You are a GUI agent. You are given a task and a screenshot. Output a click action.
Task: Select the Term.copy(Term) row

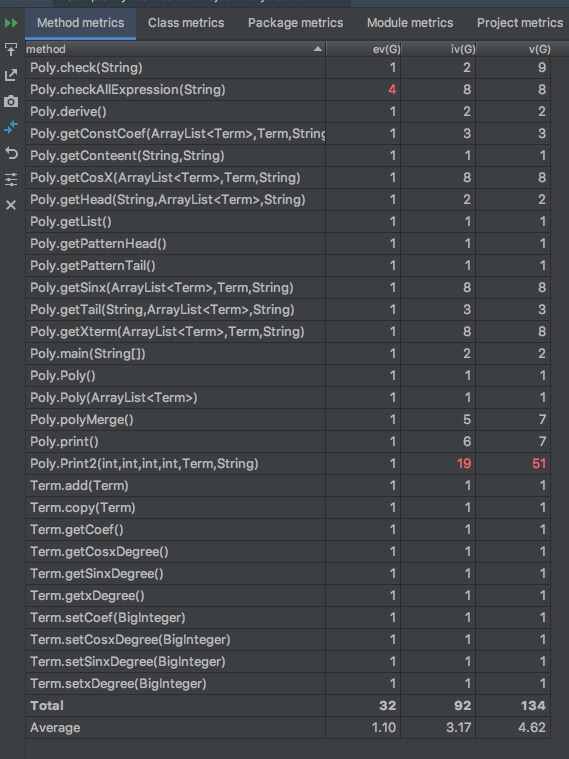click(x=288, y=508)
